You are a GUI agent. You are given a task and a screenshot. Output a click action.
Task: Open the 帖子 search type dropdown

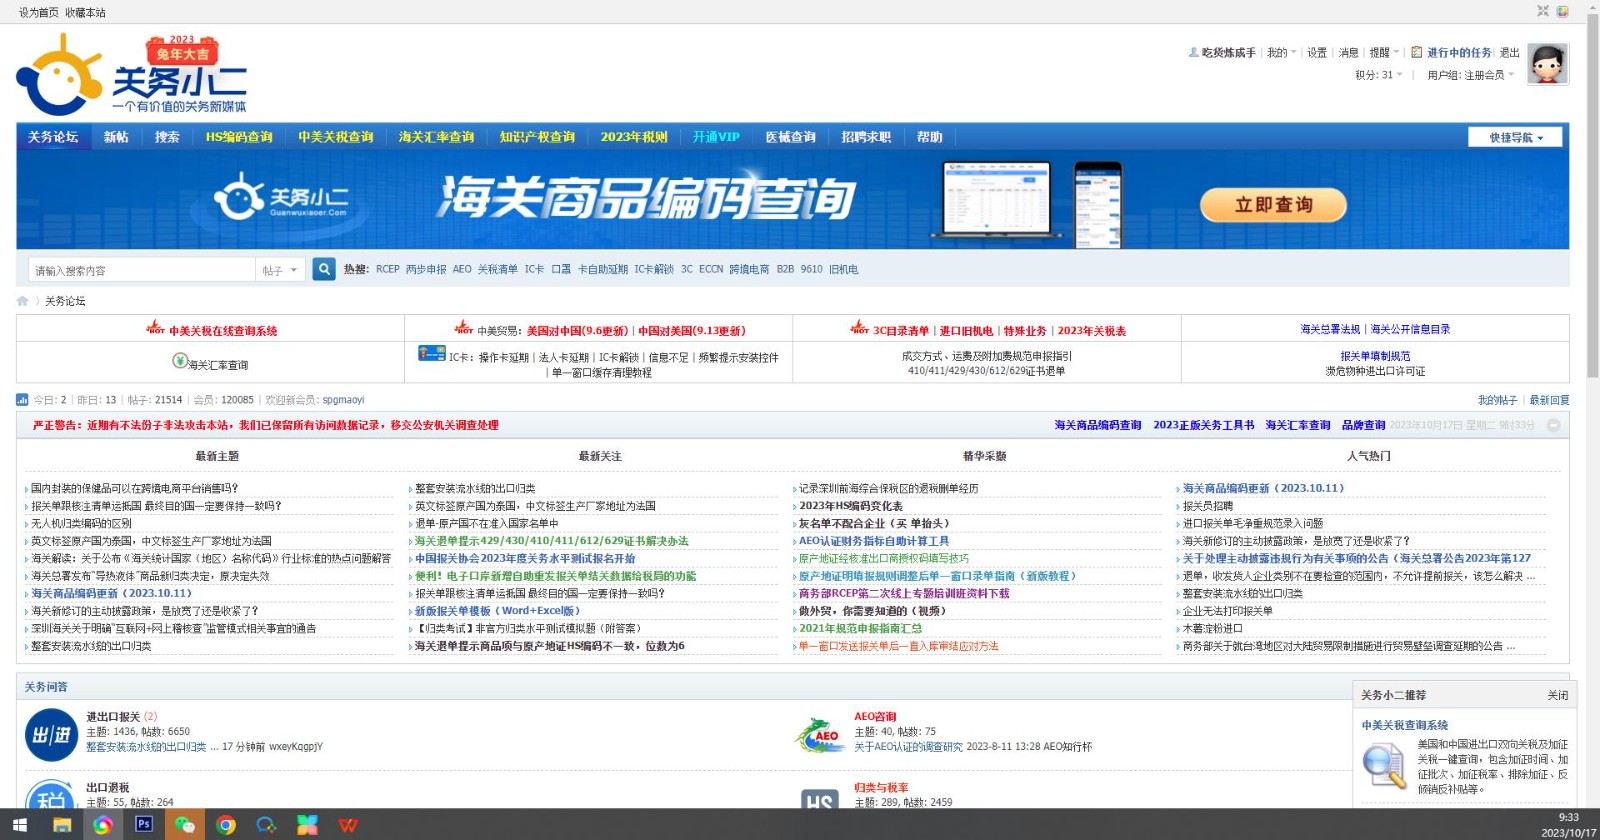(280, 270)
